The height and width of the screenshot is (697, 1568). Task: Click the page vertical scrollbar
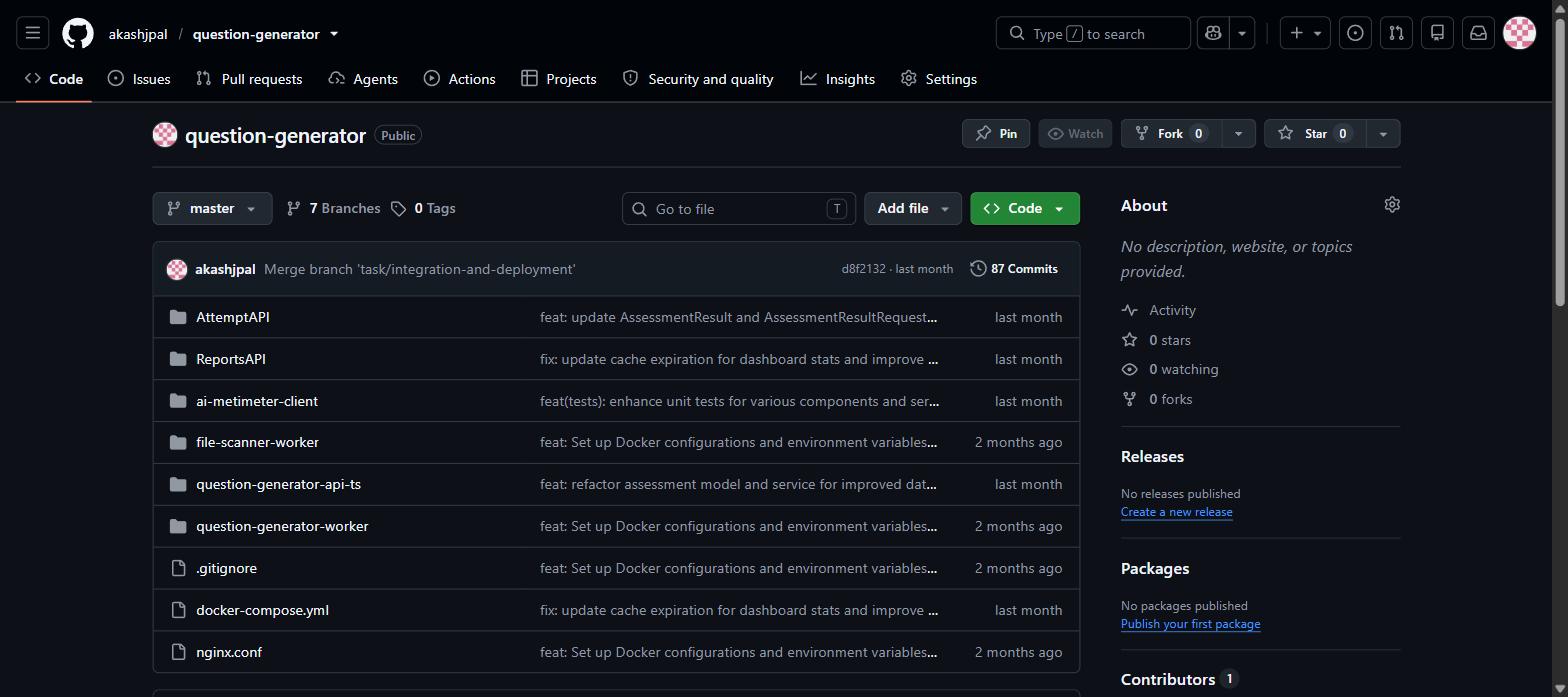click(x=1561, y=160)
